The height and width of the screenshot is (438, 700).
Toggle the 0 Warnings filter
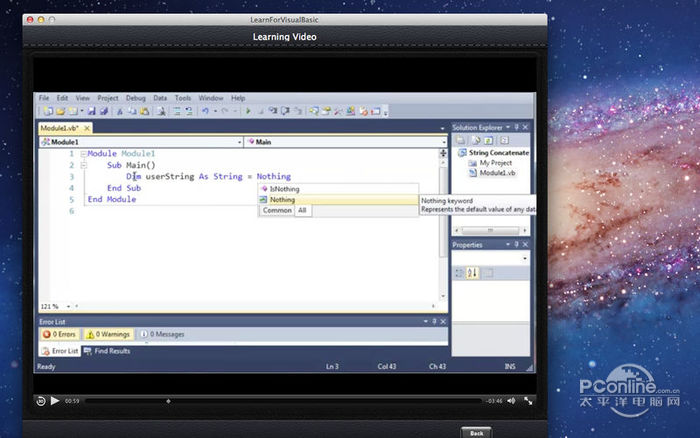pyautogui.click(x=106, y=334)
